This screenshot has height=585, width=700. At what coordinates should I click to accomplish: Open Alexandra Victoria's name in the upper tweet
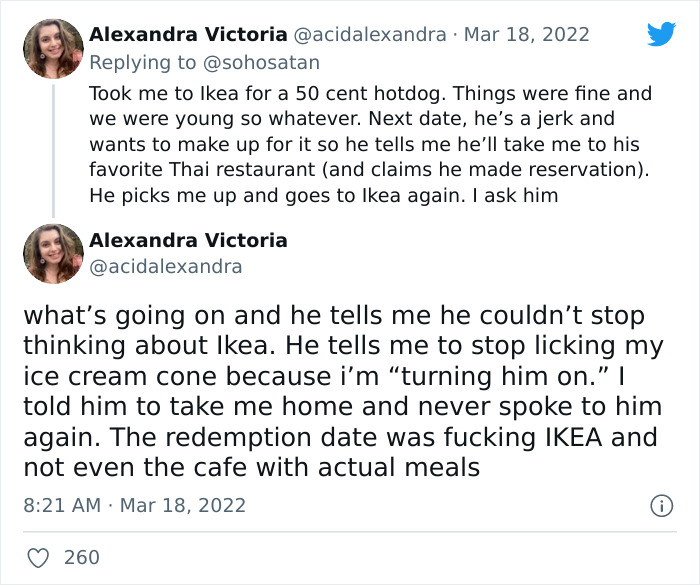(187, 34)
